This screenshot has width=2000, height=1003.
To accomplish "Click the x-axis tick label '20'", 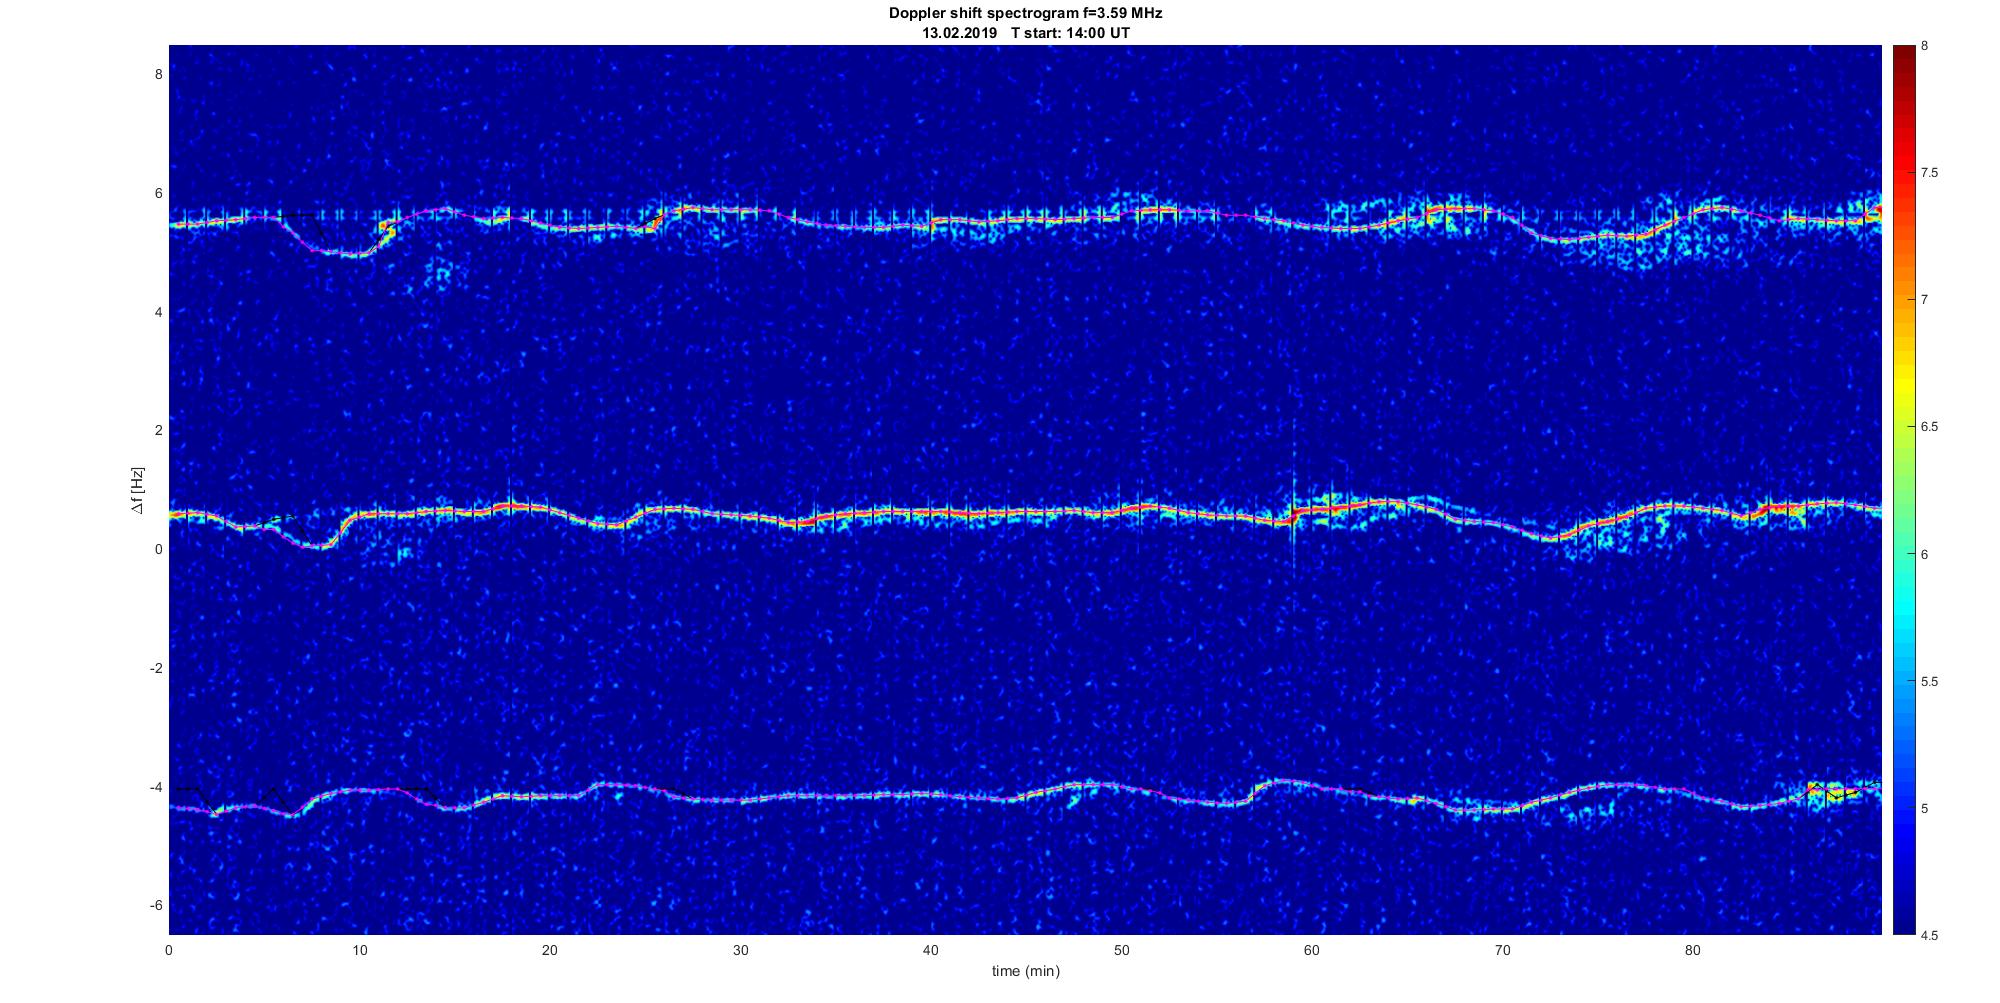I will click(550, 950).
